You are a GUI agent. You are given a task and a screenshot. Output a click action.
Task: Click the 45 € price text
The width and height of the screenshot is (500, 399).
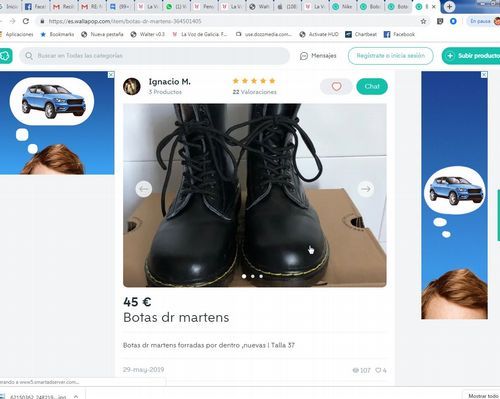137,302
